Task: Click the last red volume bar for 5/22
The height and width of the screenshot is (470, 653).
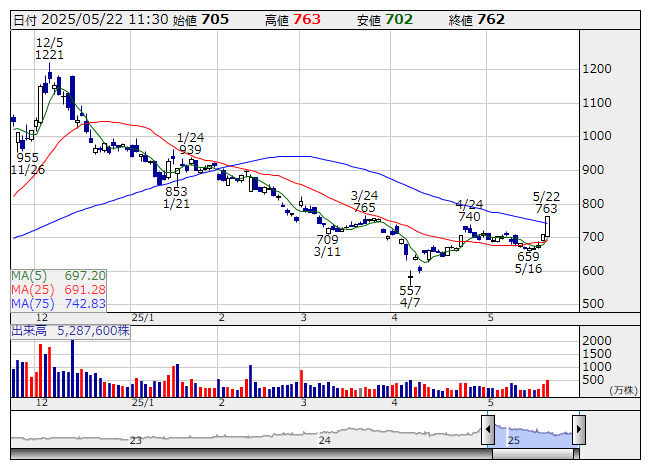Action: pyautogui.click(x=547, y=388)
